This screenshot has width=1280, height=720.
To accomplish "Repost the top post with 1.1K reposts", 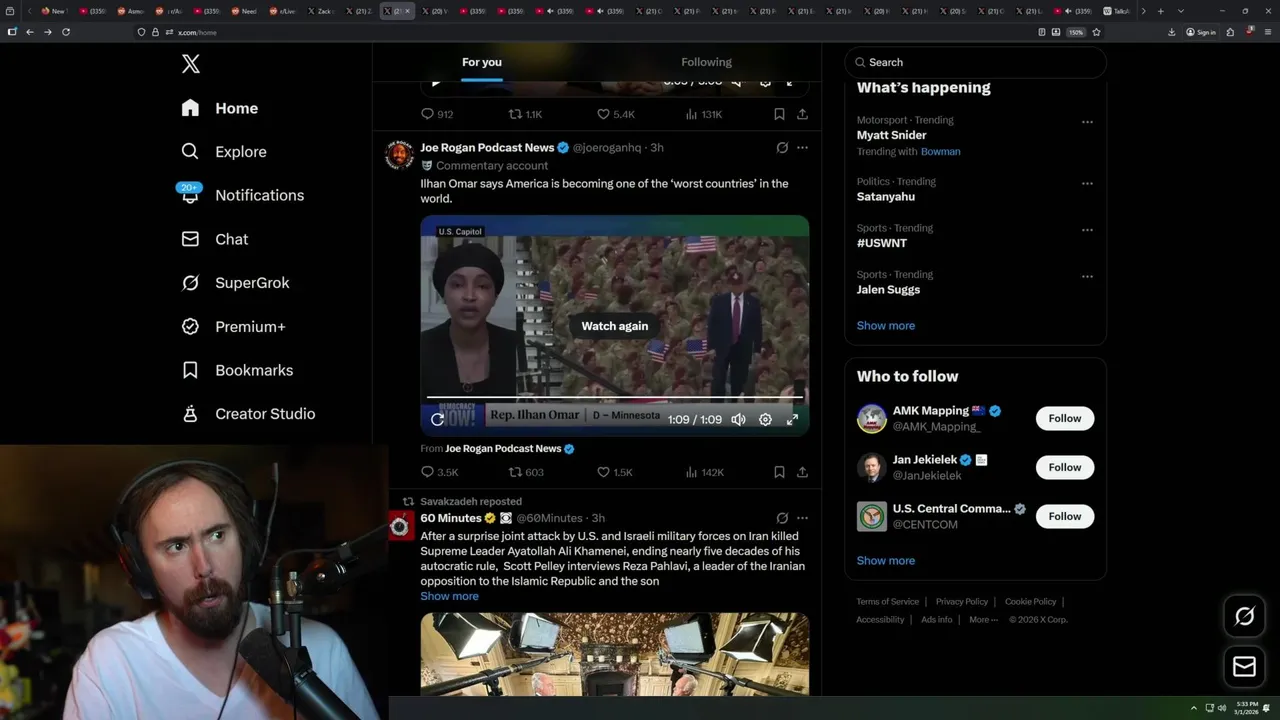I will [525, 114].
